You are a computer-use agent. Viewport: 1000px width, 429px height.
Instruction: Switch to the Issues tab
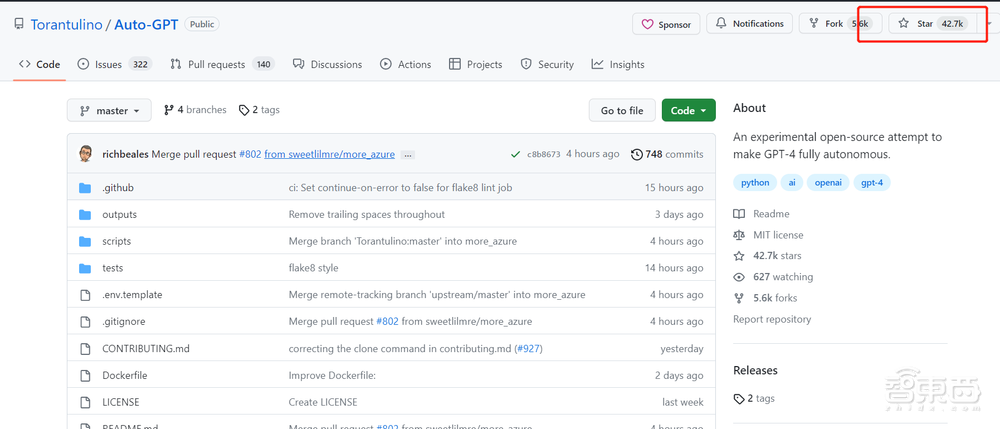(114, 64)
